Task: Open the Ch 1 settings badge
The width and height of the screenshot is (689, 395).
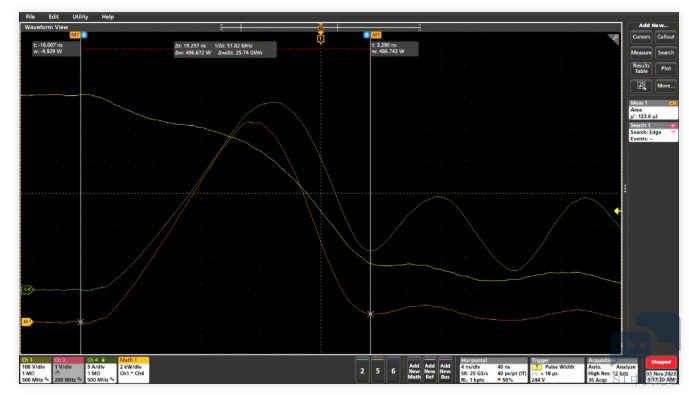Action: tap(36, 370)
